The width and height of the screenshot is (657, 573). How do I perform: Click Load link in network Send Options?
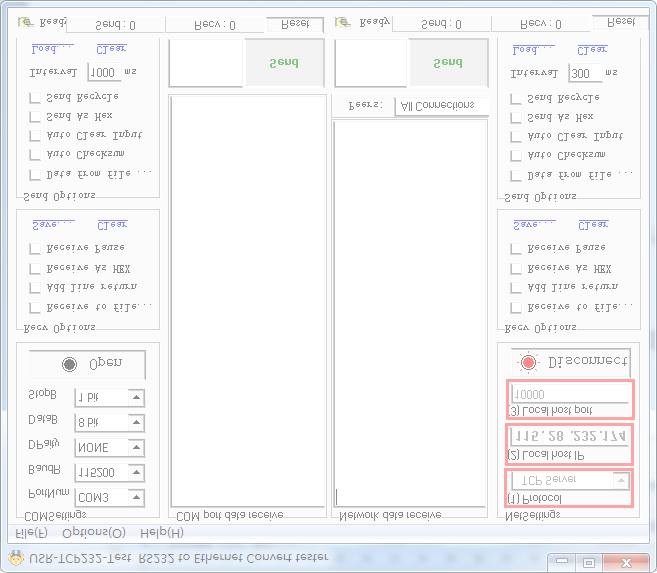(533, 50)
